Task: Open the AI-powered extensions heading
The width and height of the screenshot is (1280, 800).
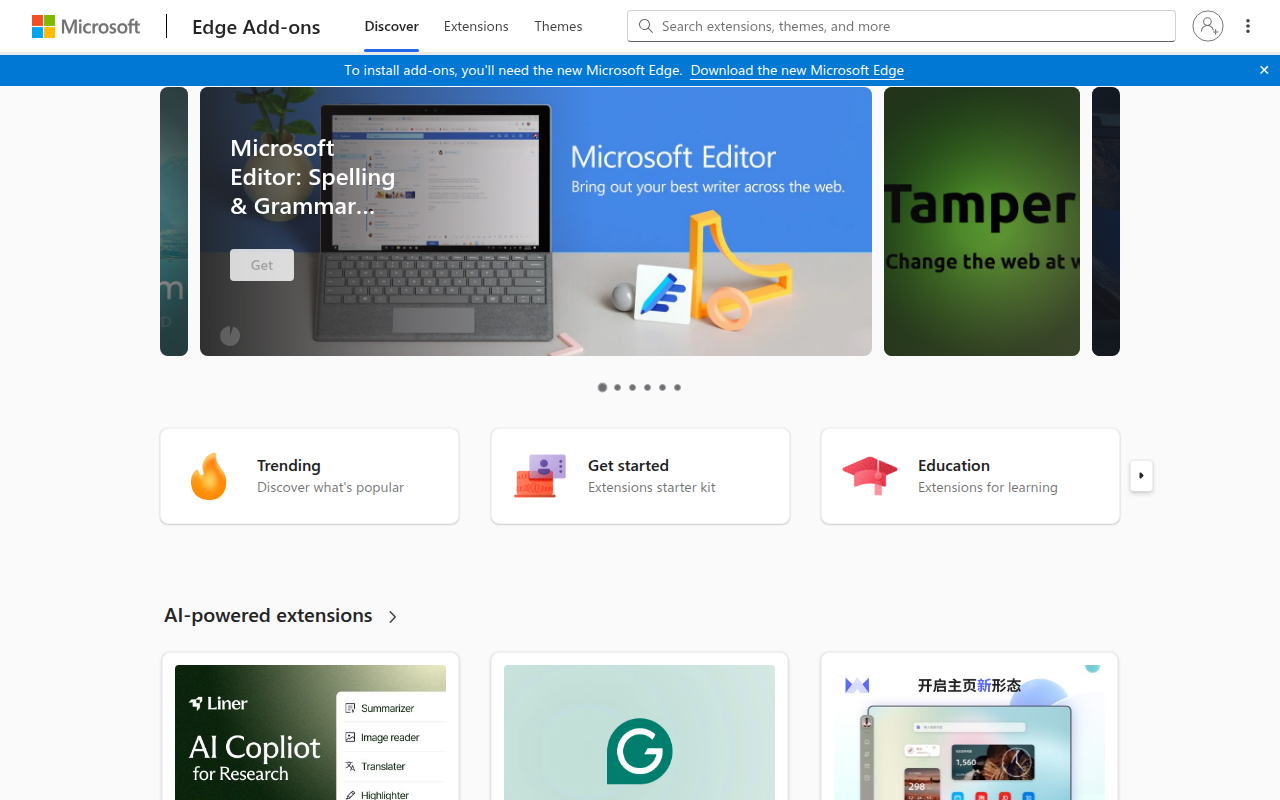Action: 268,615
